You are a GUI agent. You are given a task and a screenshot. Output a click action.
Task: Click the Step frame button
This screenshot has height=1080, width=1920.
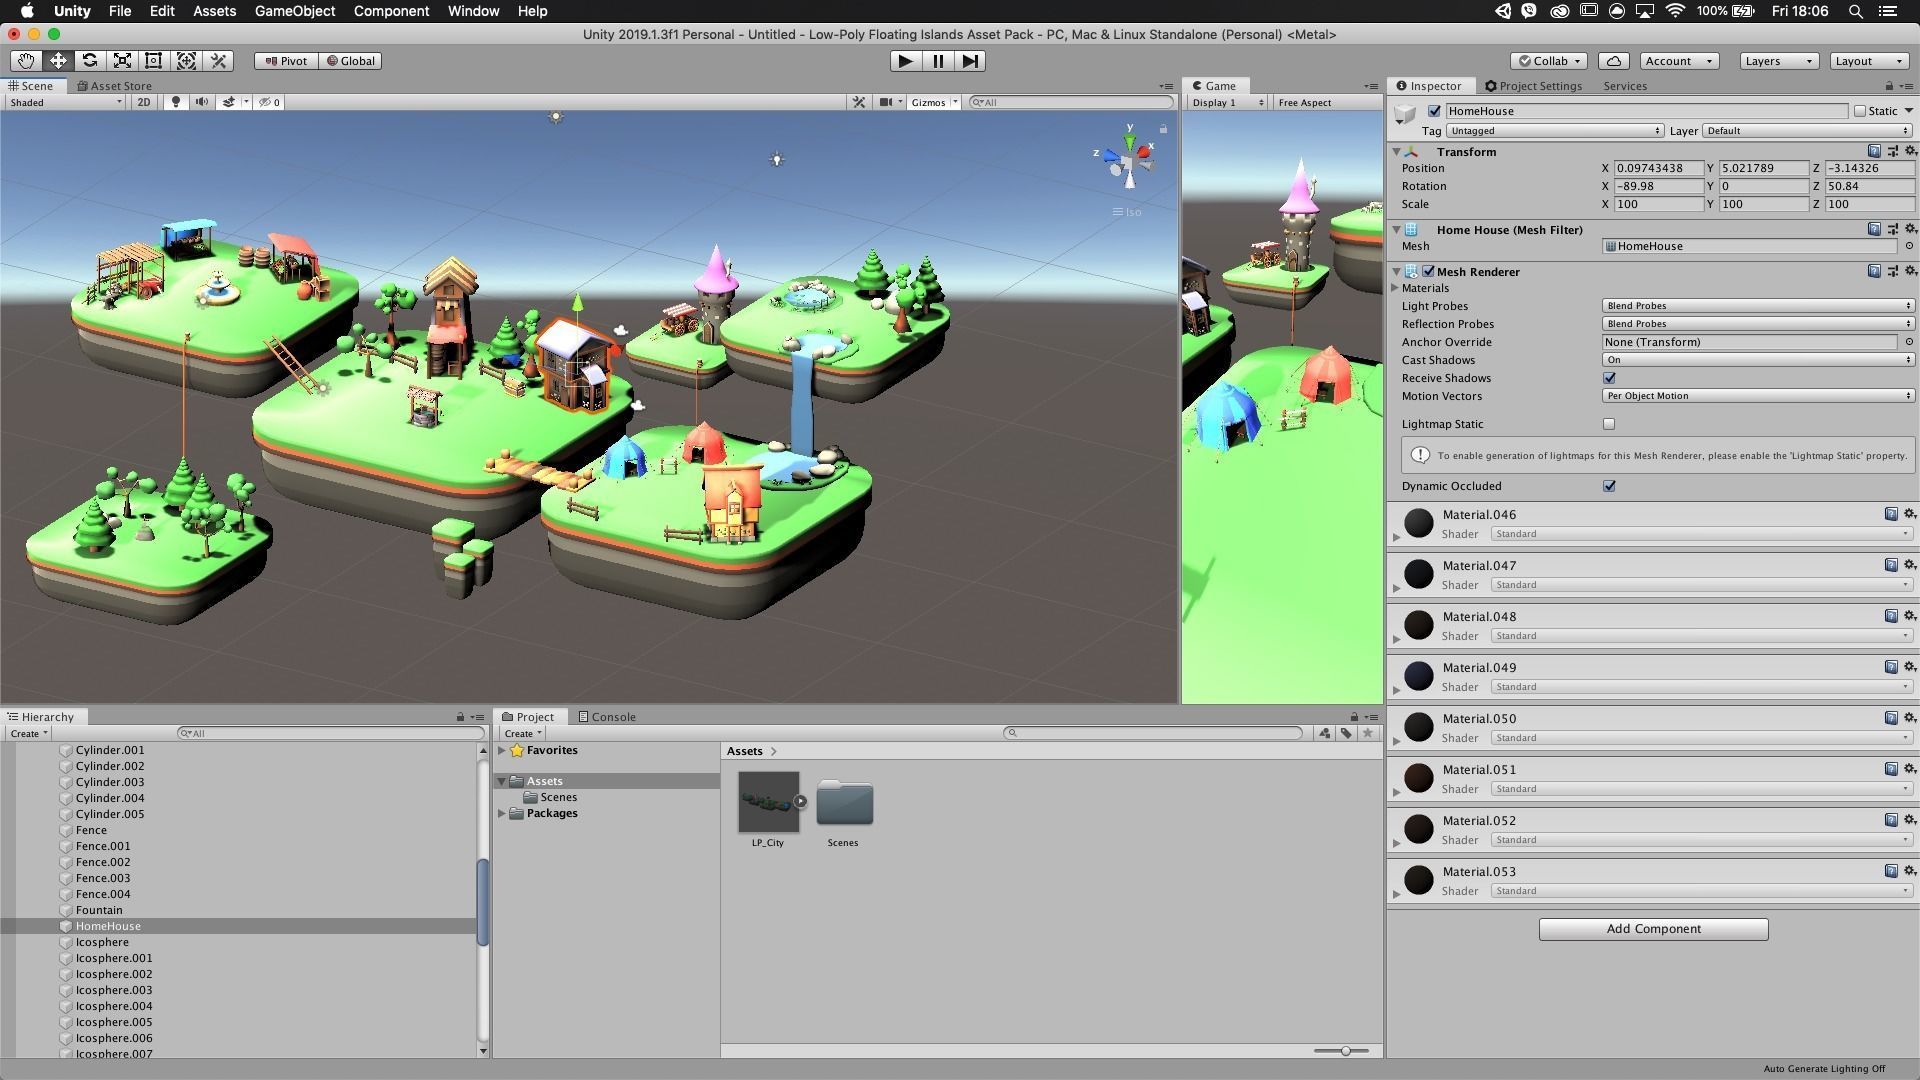(970, 61)
